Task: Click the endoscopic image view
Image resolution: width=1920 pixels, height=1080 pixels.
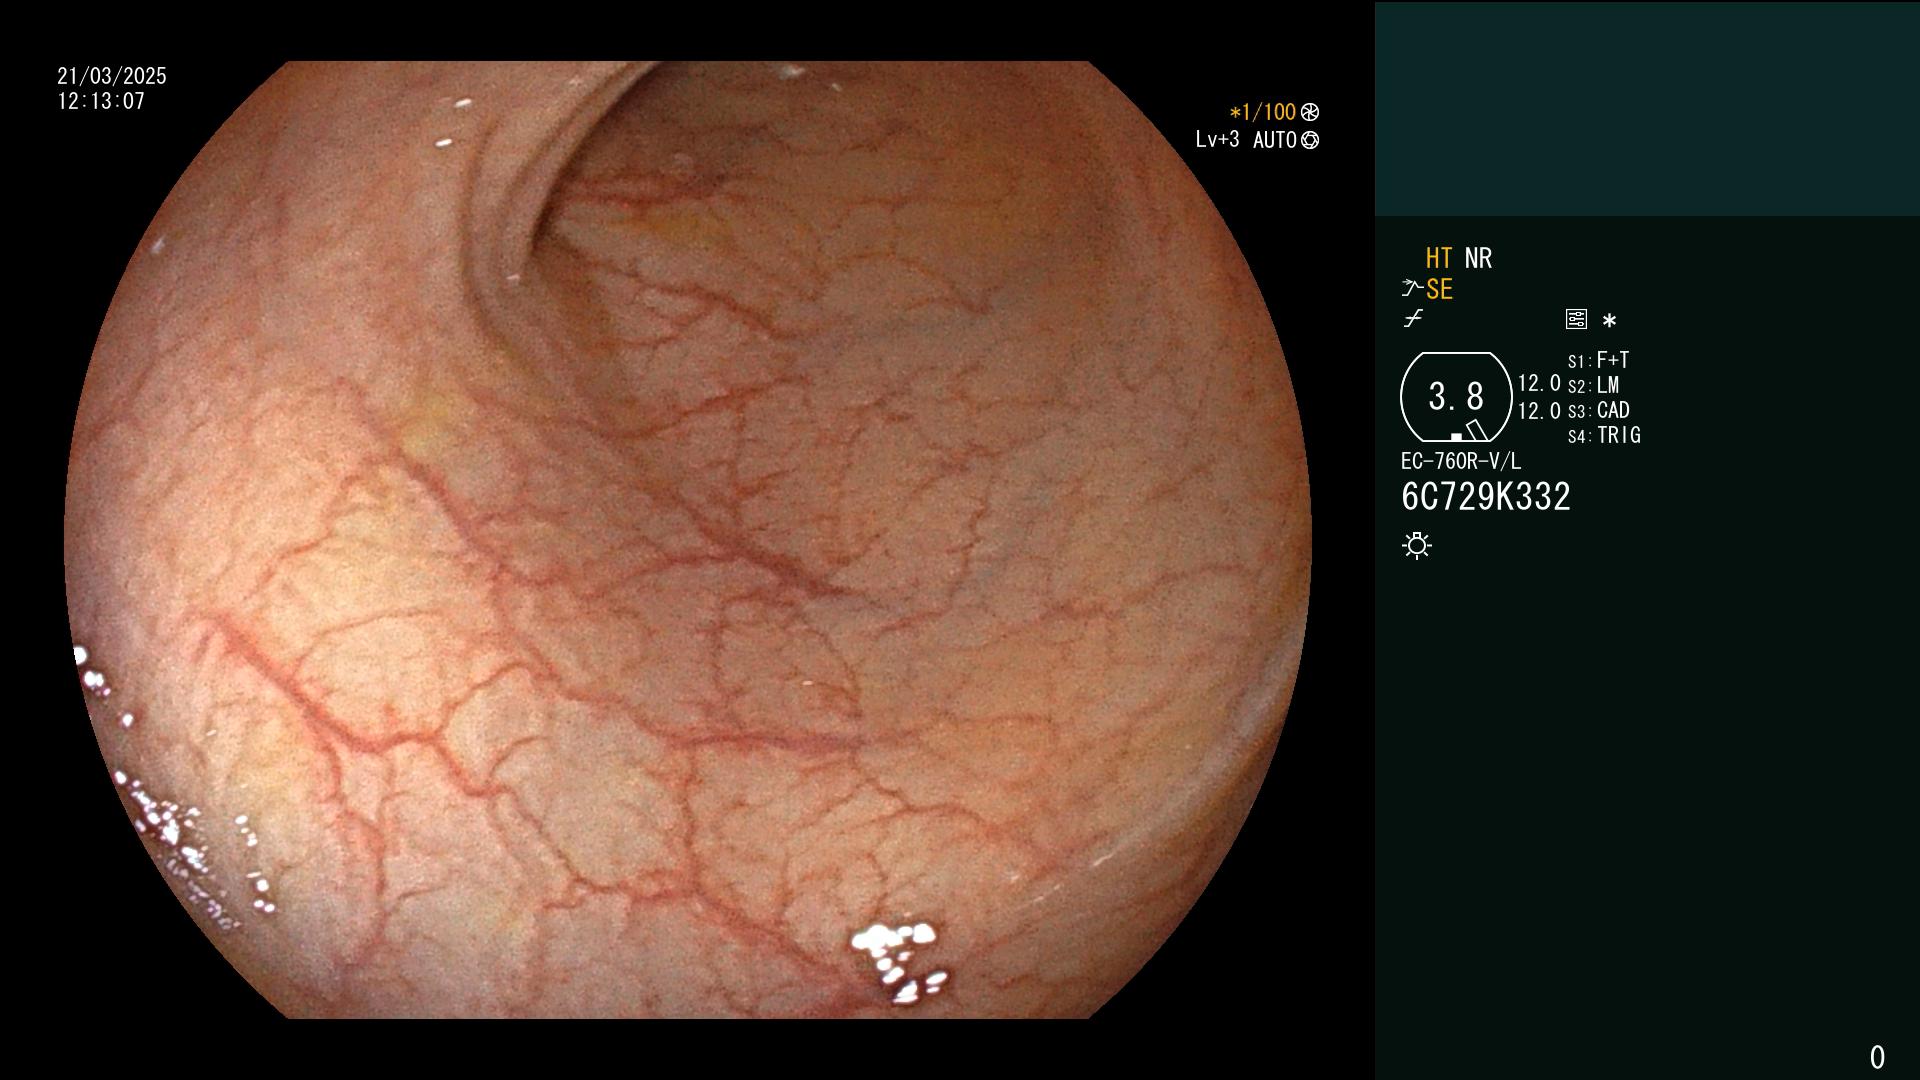Action: [x=688, y=540]
